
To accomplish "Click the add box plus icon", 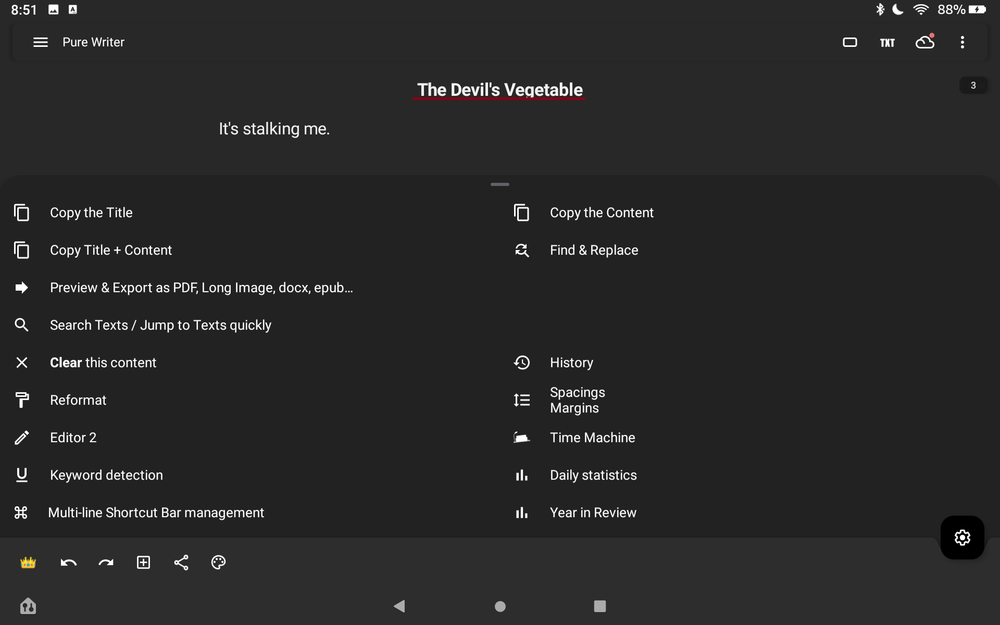I will click(x=143, y=562).
